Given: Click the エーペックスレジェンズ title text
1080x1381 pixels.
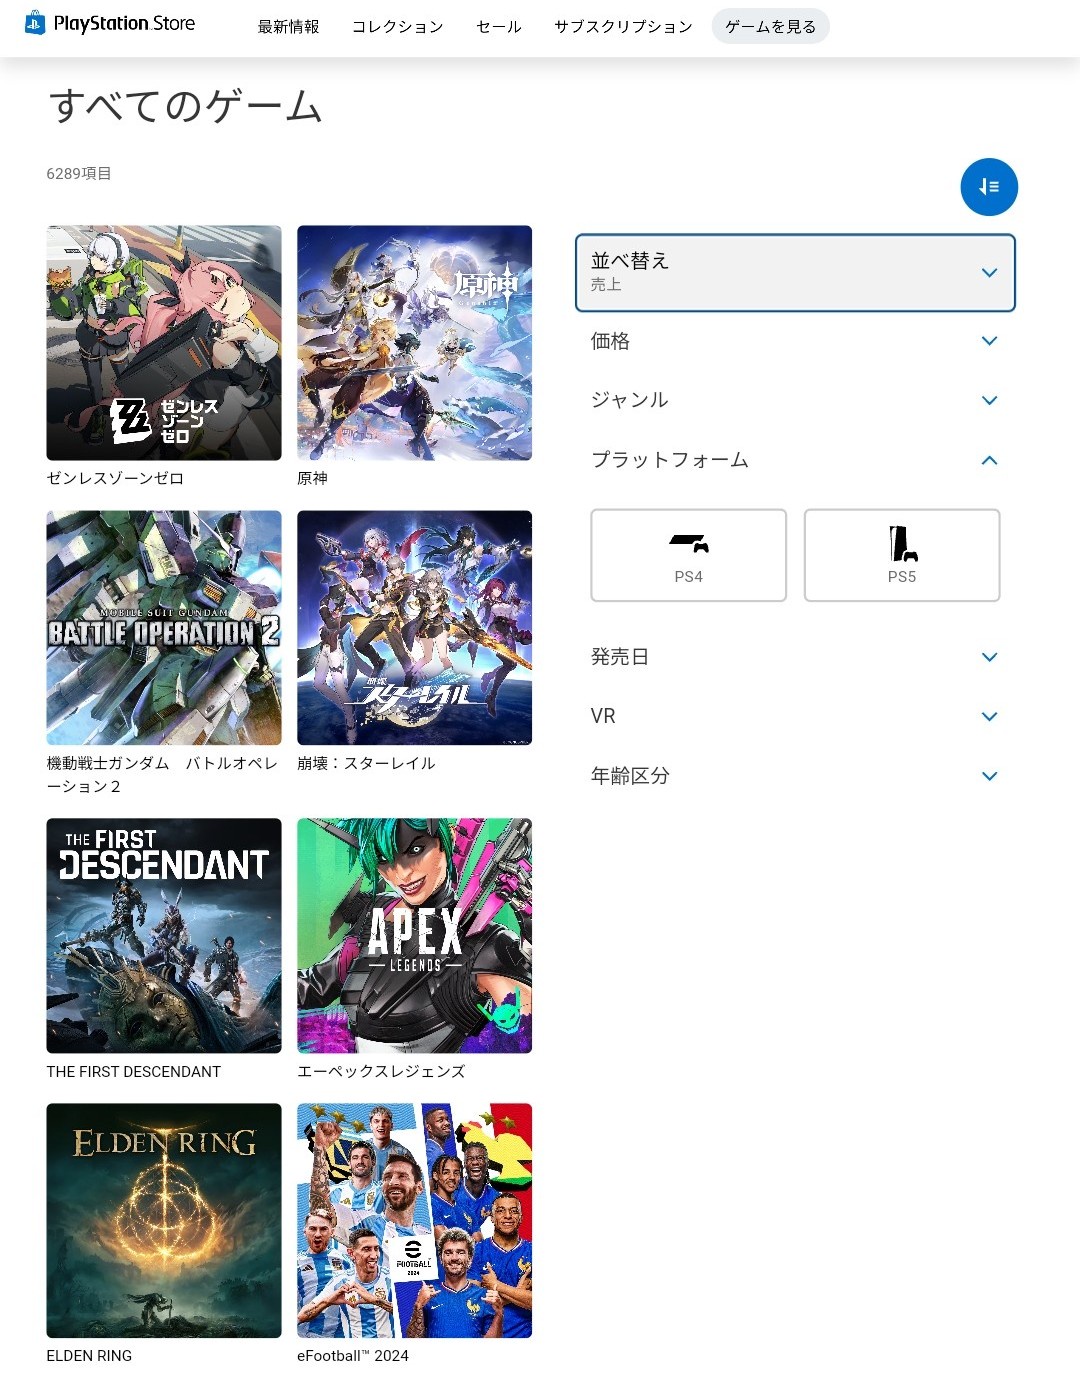Looking at the screenshot, I should coord(381,1071).
